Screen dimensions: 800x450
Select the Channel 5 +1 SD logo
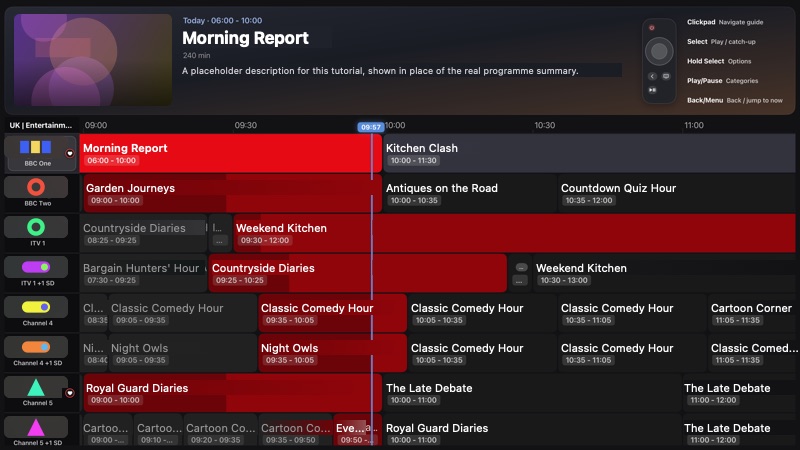pos(36,428)
